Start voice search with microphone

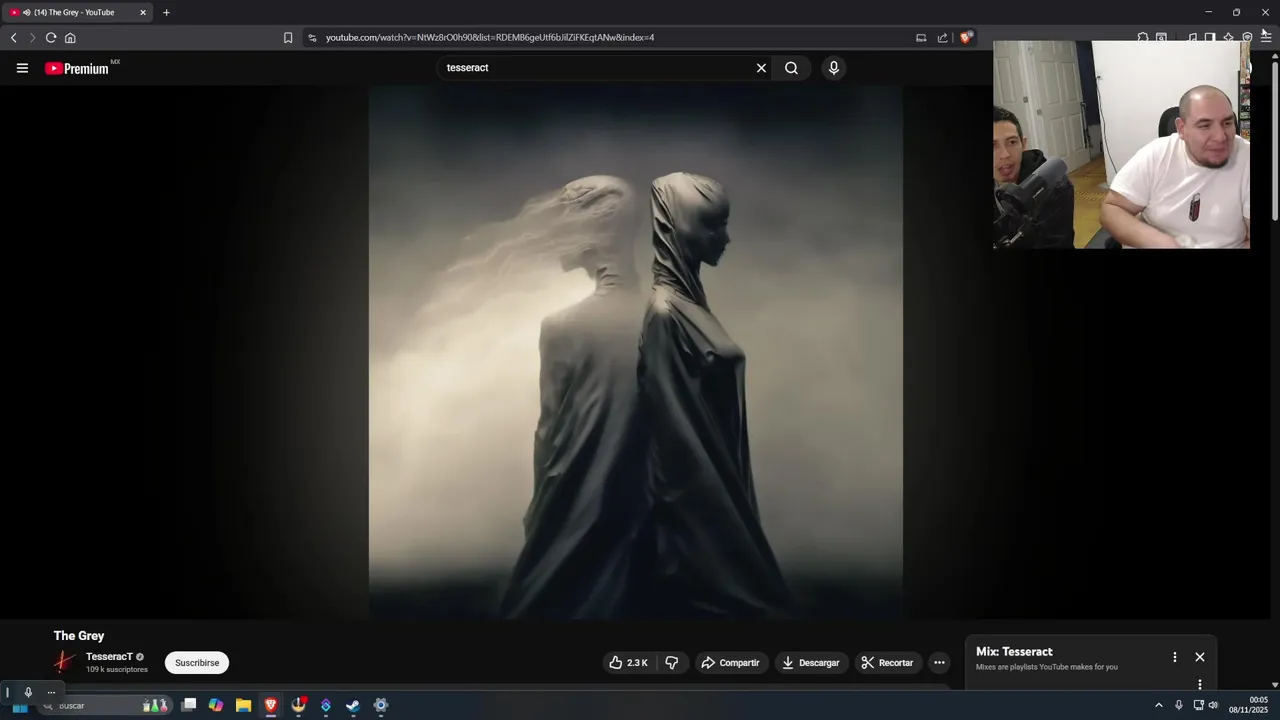point(834,68)
